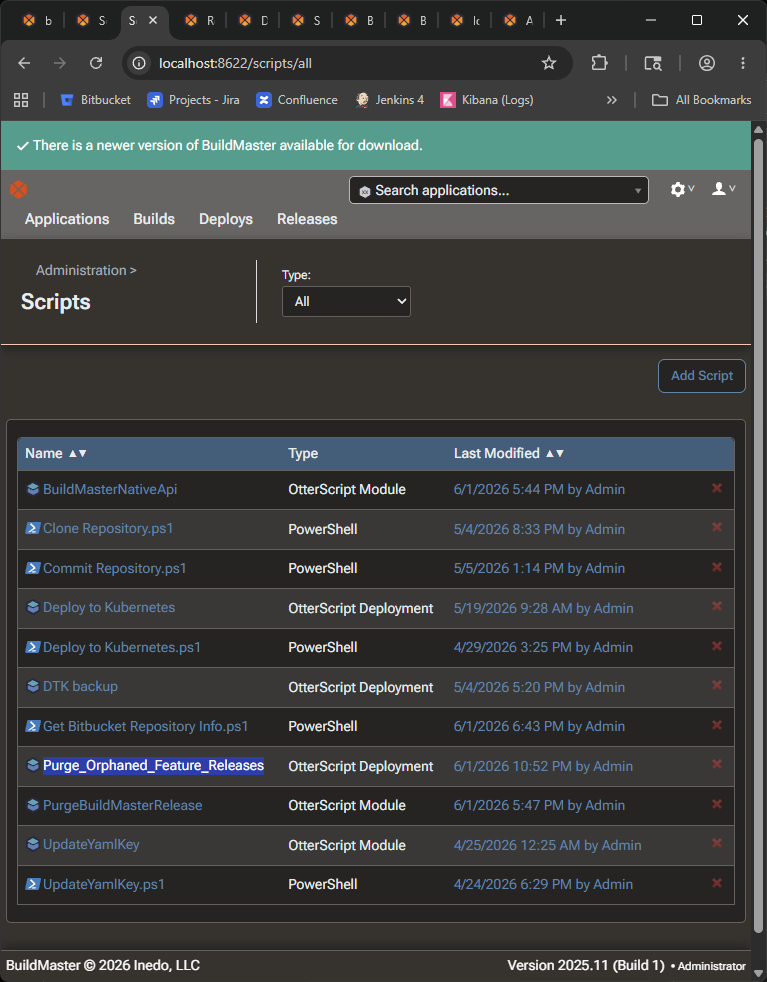Open Purge_Orphaned_Feature_Releases script
Image resolution: width=767 pixels, height=982 pixels.
153,765
